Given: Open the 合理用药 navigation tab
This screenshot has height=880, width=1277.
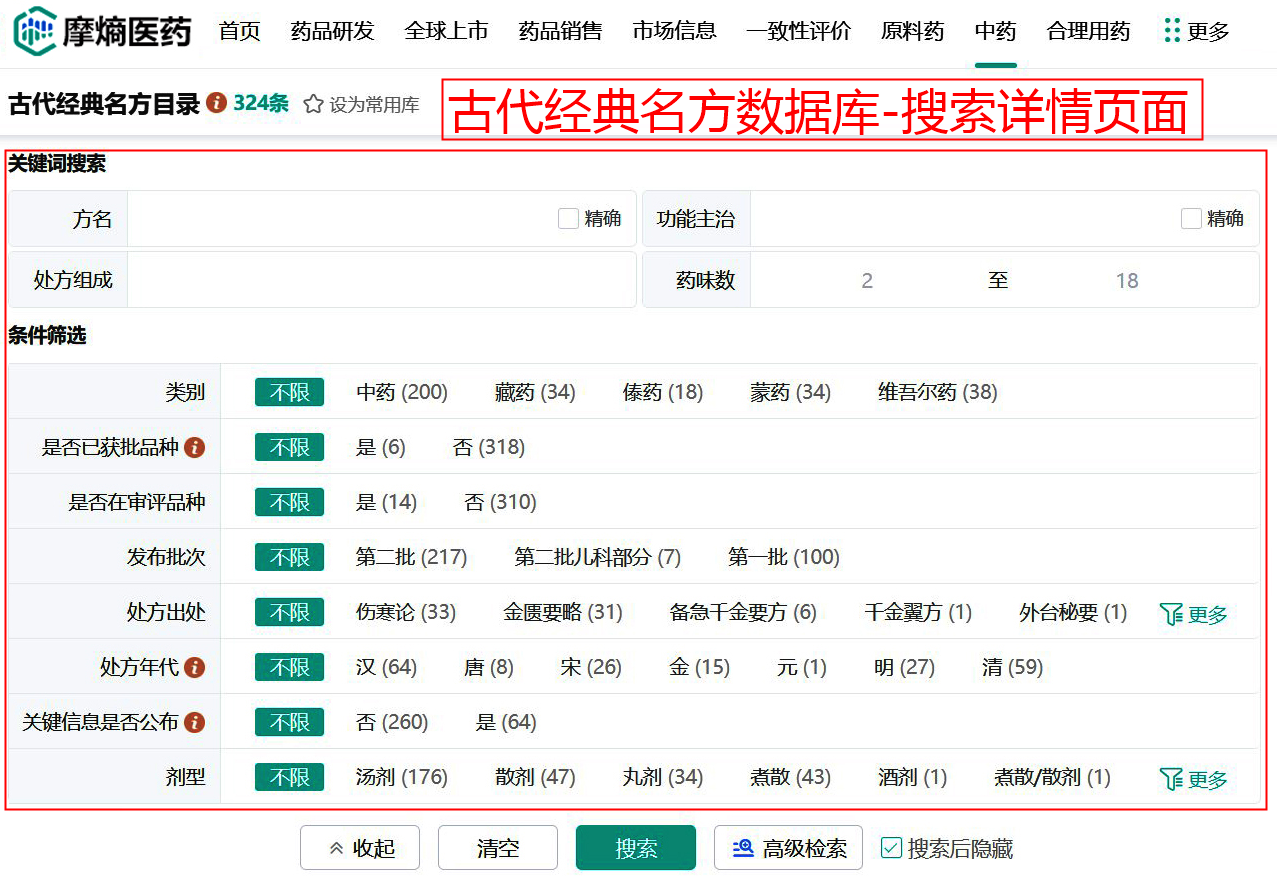Looking at the screenshot, I should (x=1088, y=31).
